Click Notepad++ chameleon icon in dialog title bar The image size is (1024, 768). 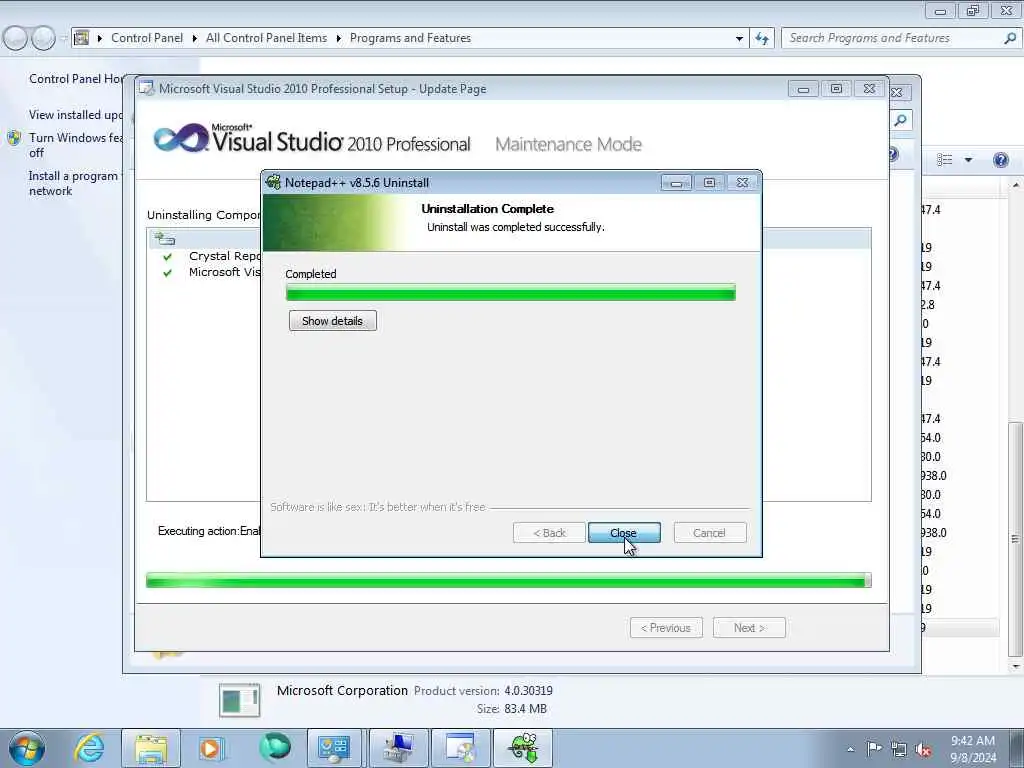click(274, 182)
